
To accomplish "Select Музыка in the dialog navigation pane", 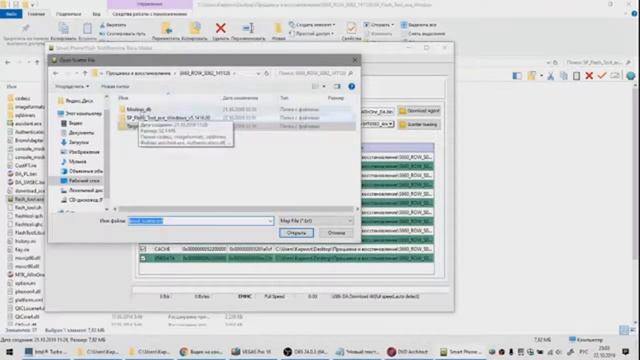I will [74, 162].
